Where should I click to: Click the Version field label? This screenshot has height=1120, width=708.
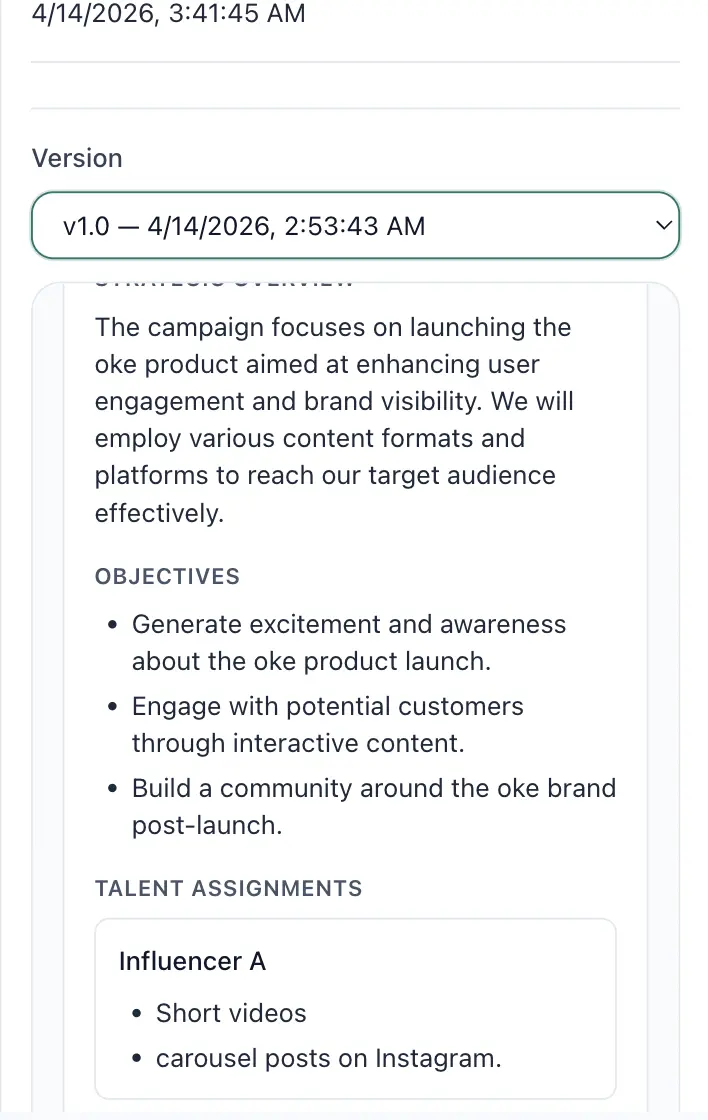point(77,158)
